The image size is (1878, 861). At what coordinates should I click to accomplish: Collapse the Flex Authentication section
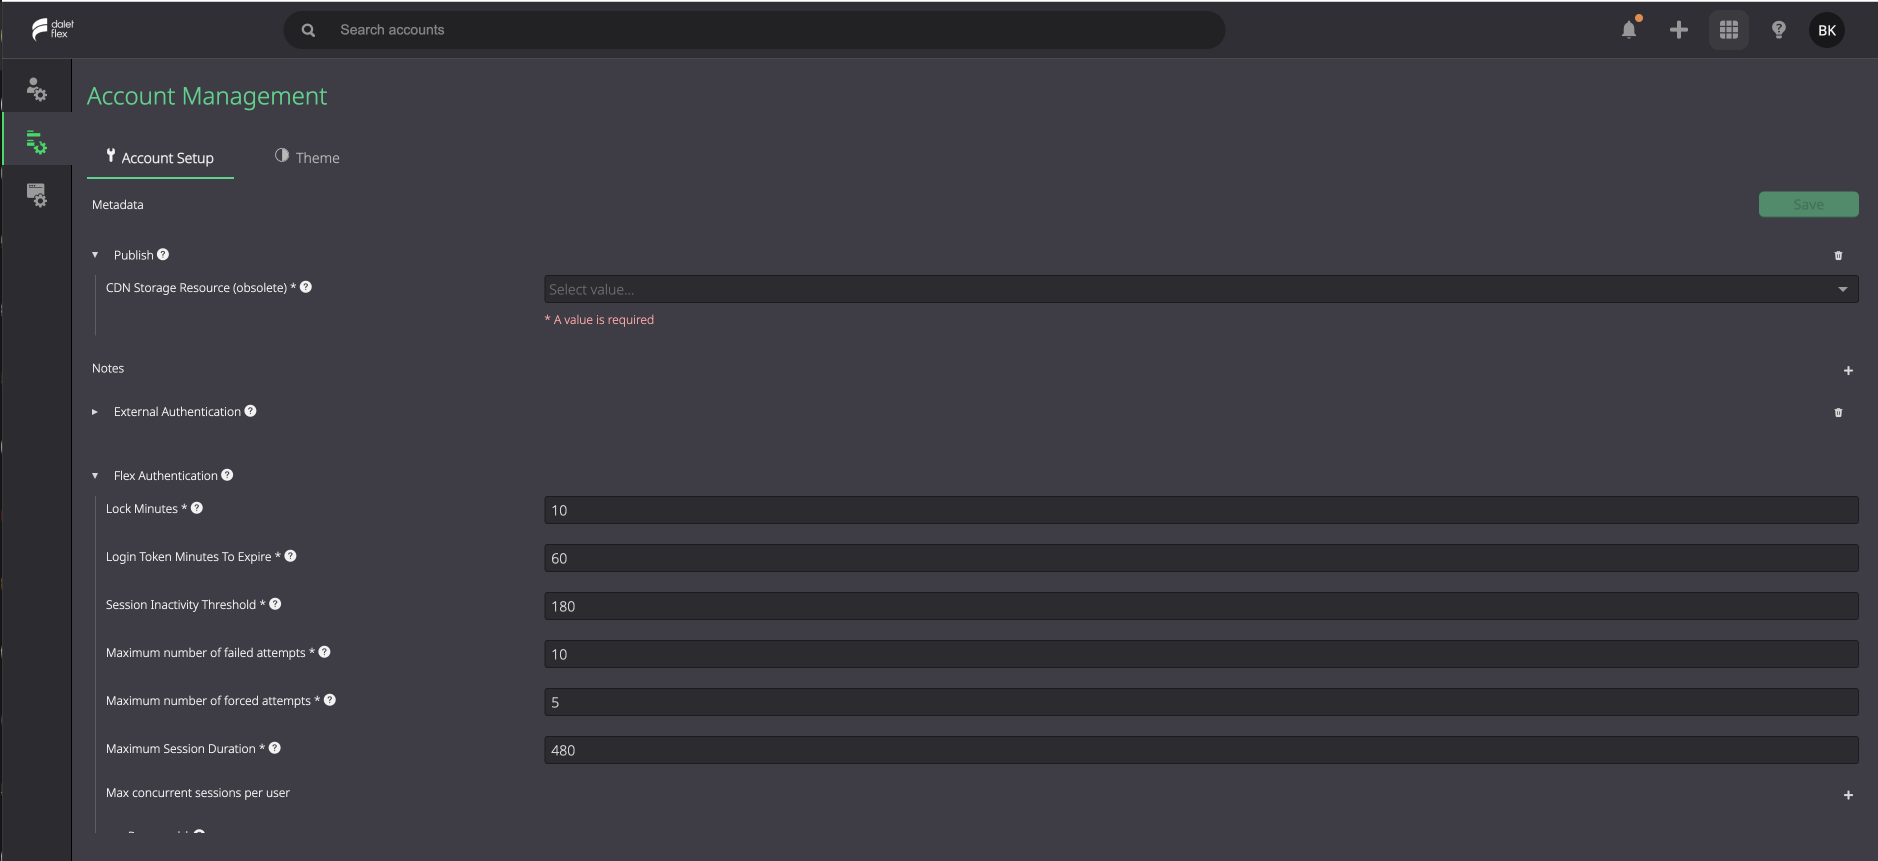(95, 476)
